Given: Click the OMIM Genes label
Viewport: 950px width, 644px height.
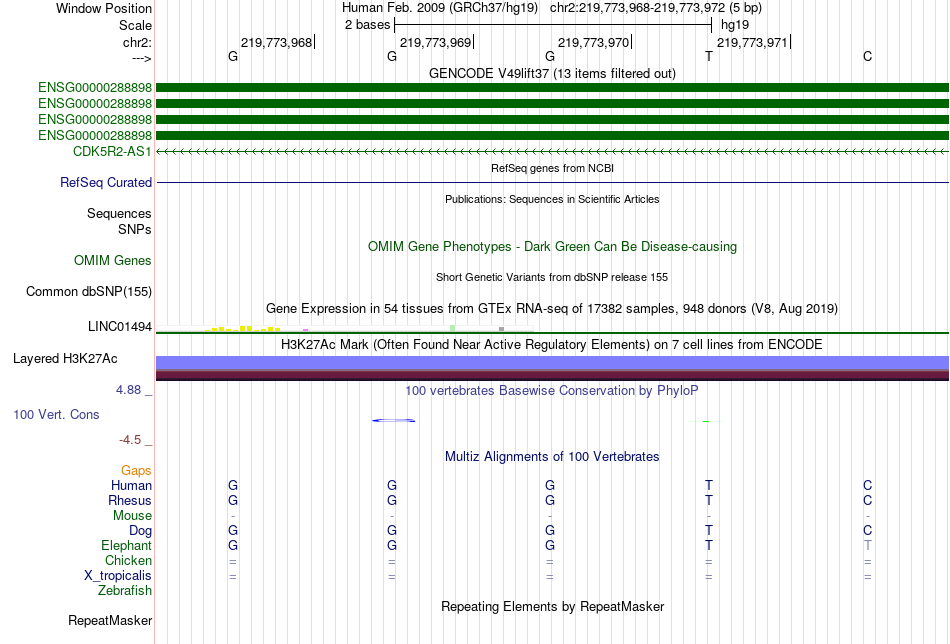Looking at the screenshot, I should (113, 261).
